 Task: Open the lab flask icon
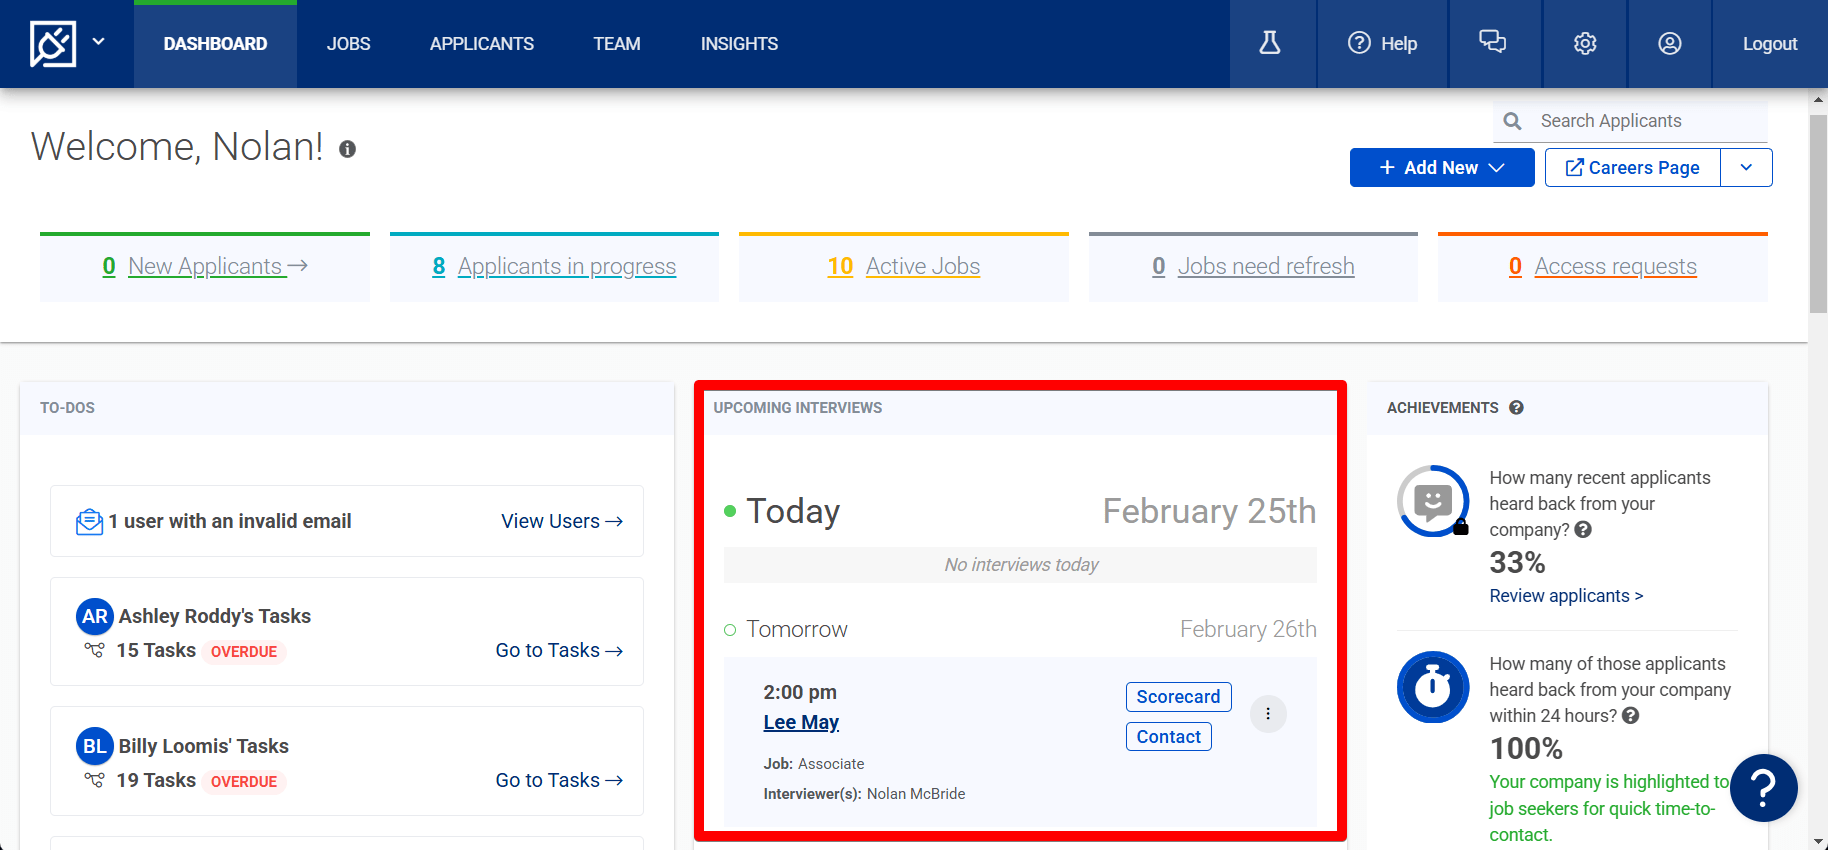pyautogui.click(x=1270, y=43)
